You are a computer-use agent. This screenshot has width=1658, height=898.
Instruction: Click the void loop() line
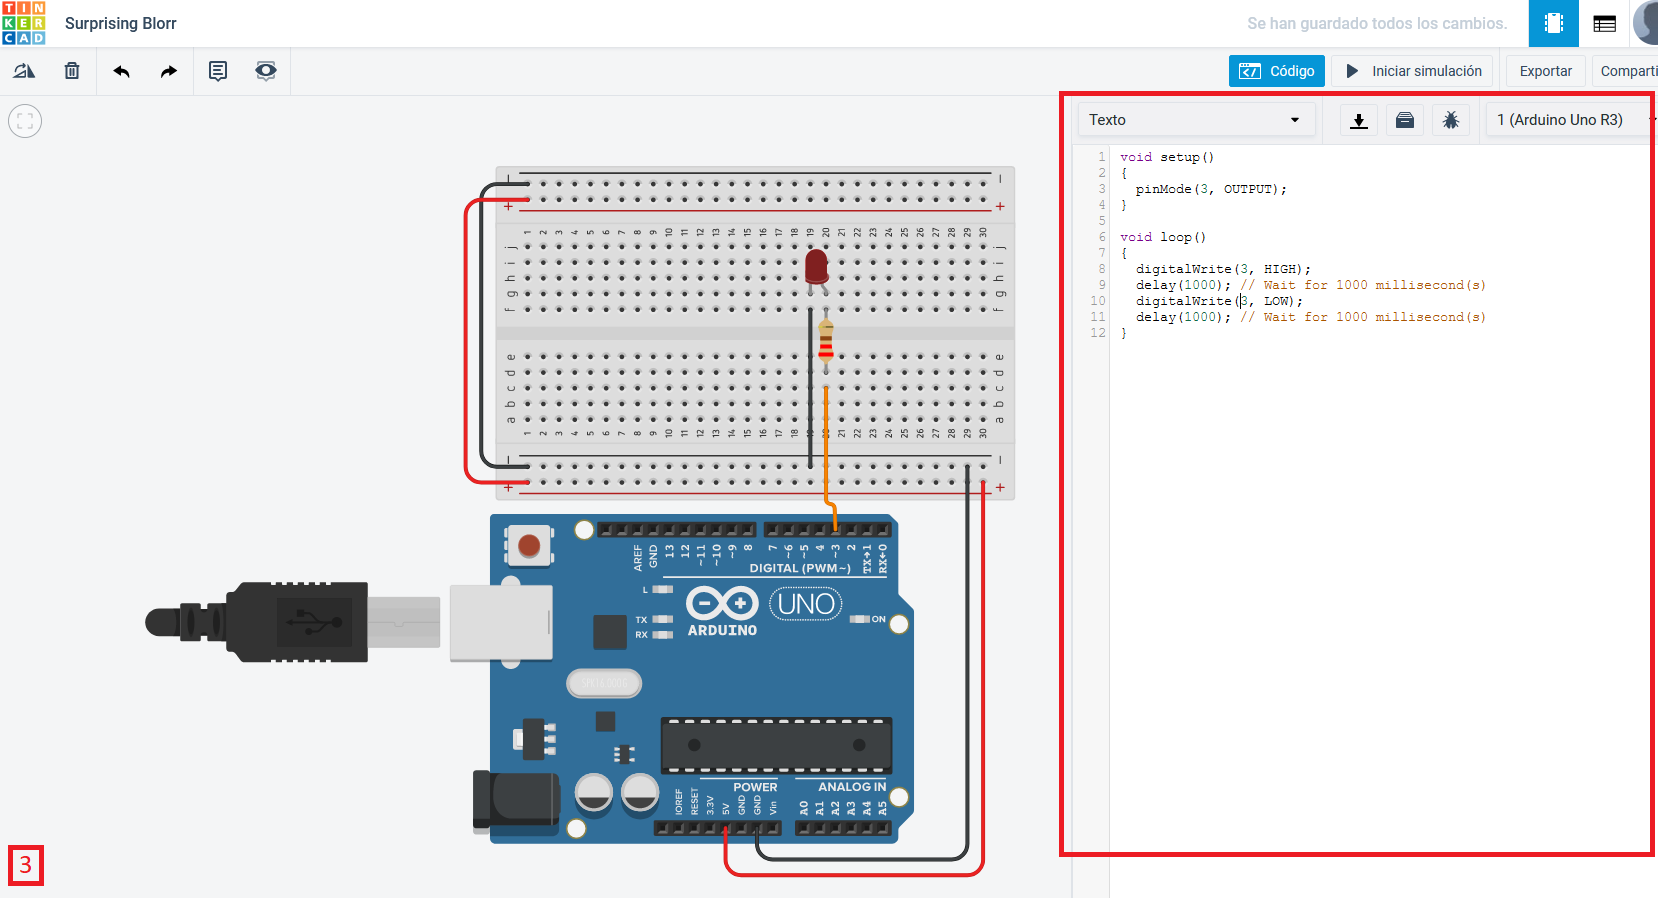point(1163,237)
